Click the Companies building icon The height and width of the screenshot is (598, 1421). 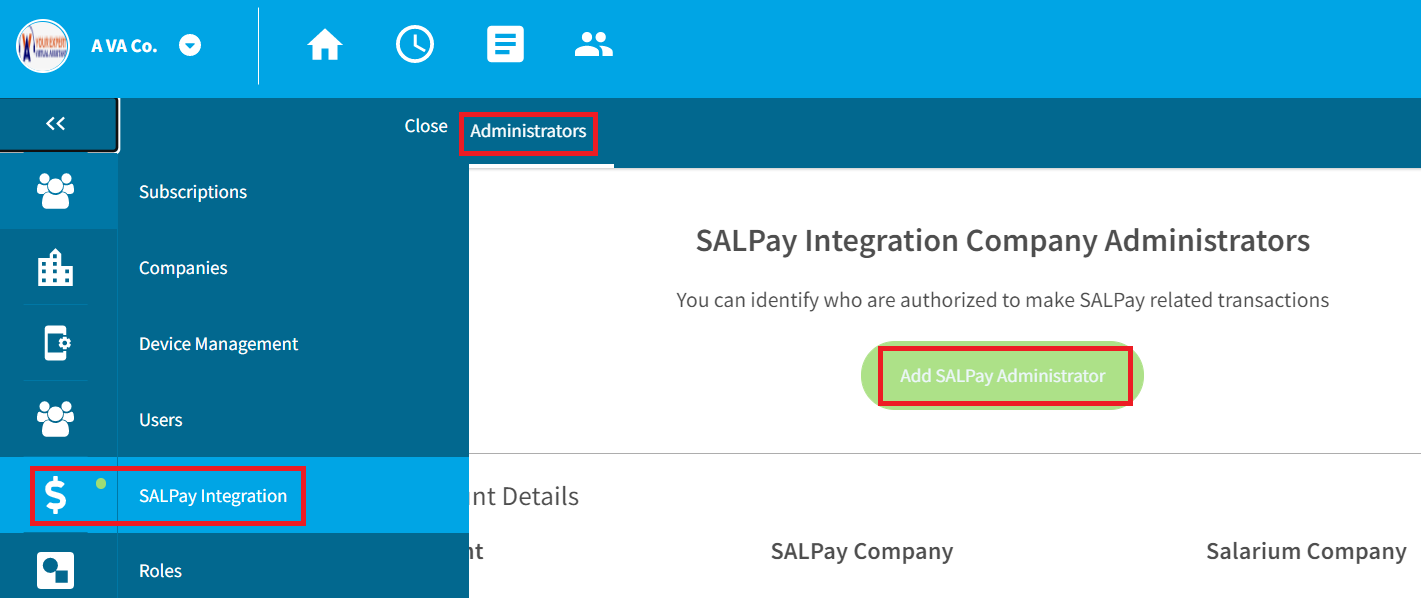(x=56, y=268)
